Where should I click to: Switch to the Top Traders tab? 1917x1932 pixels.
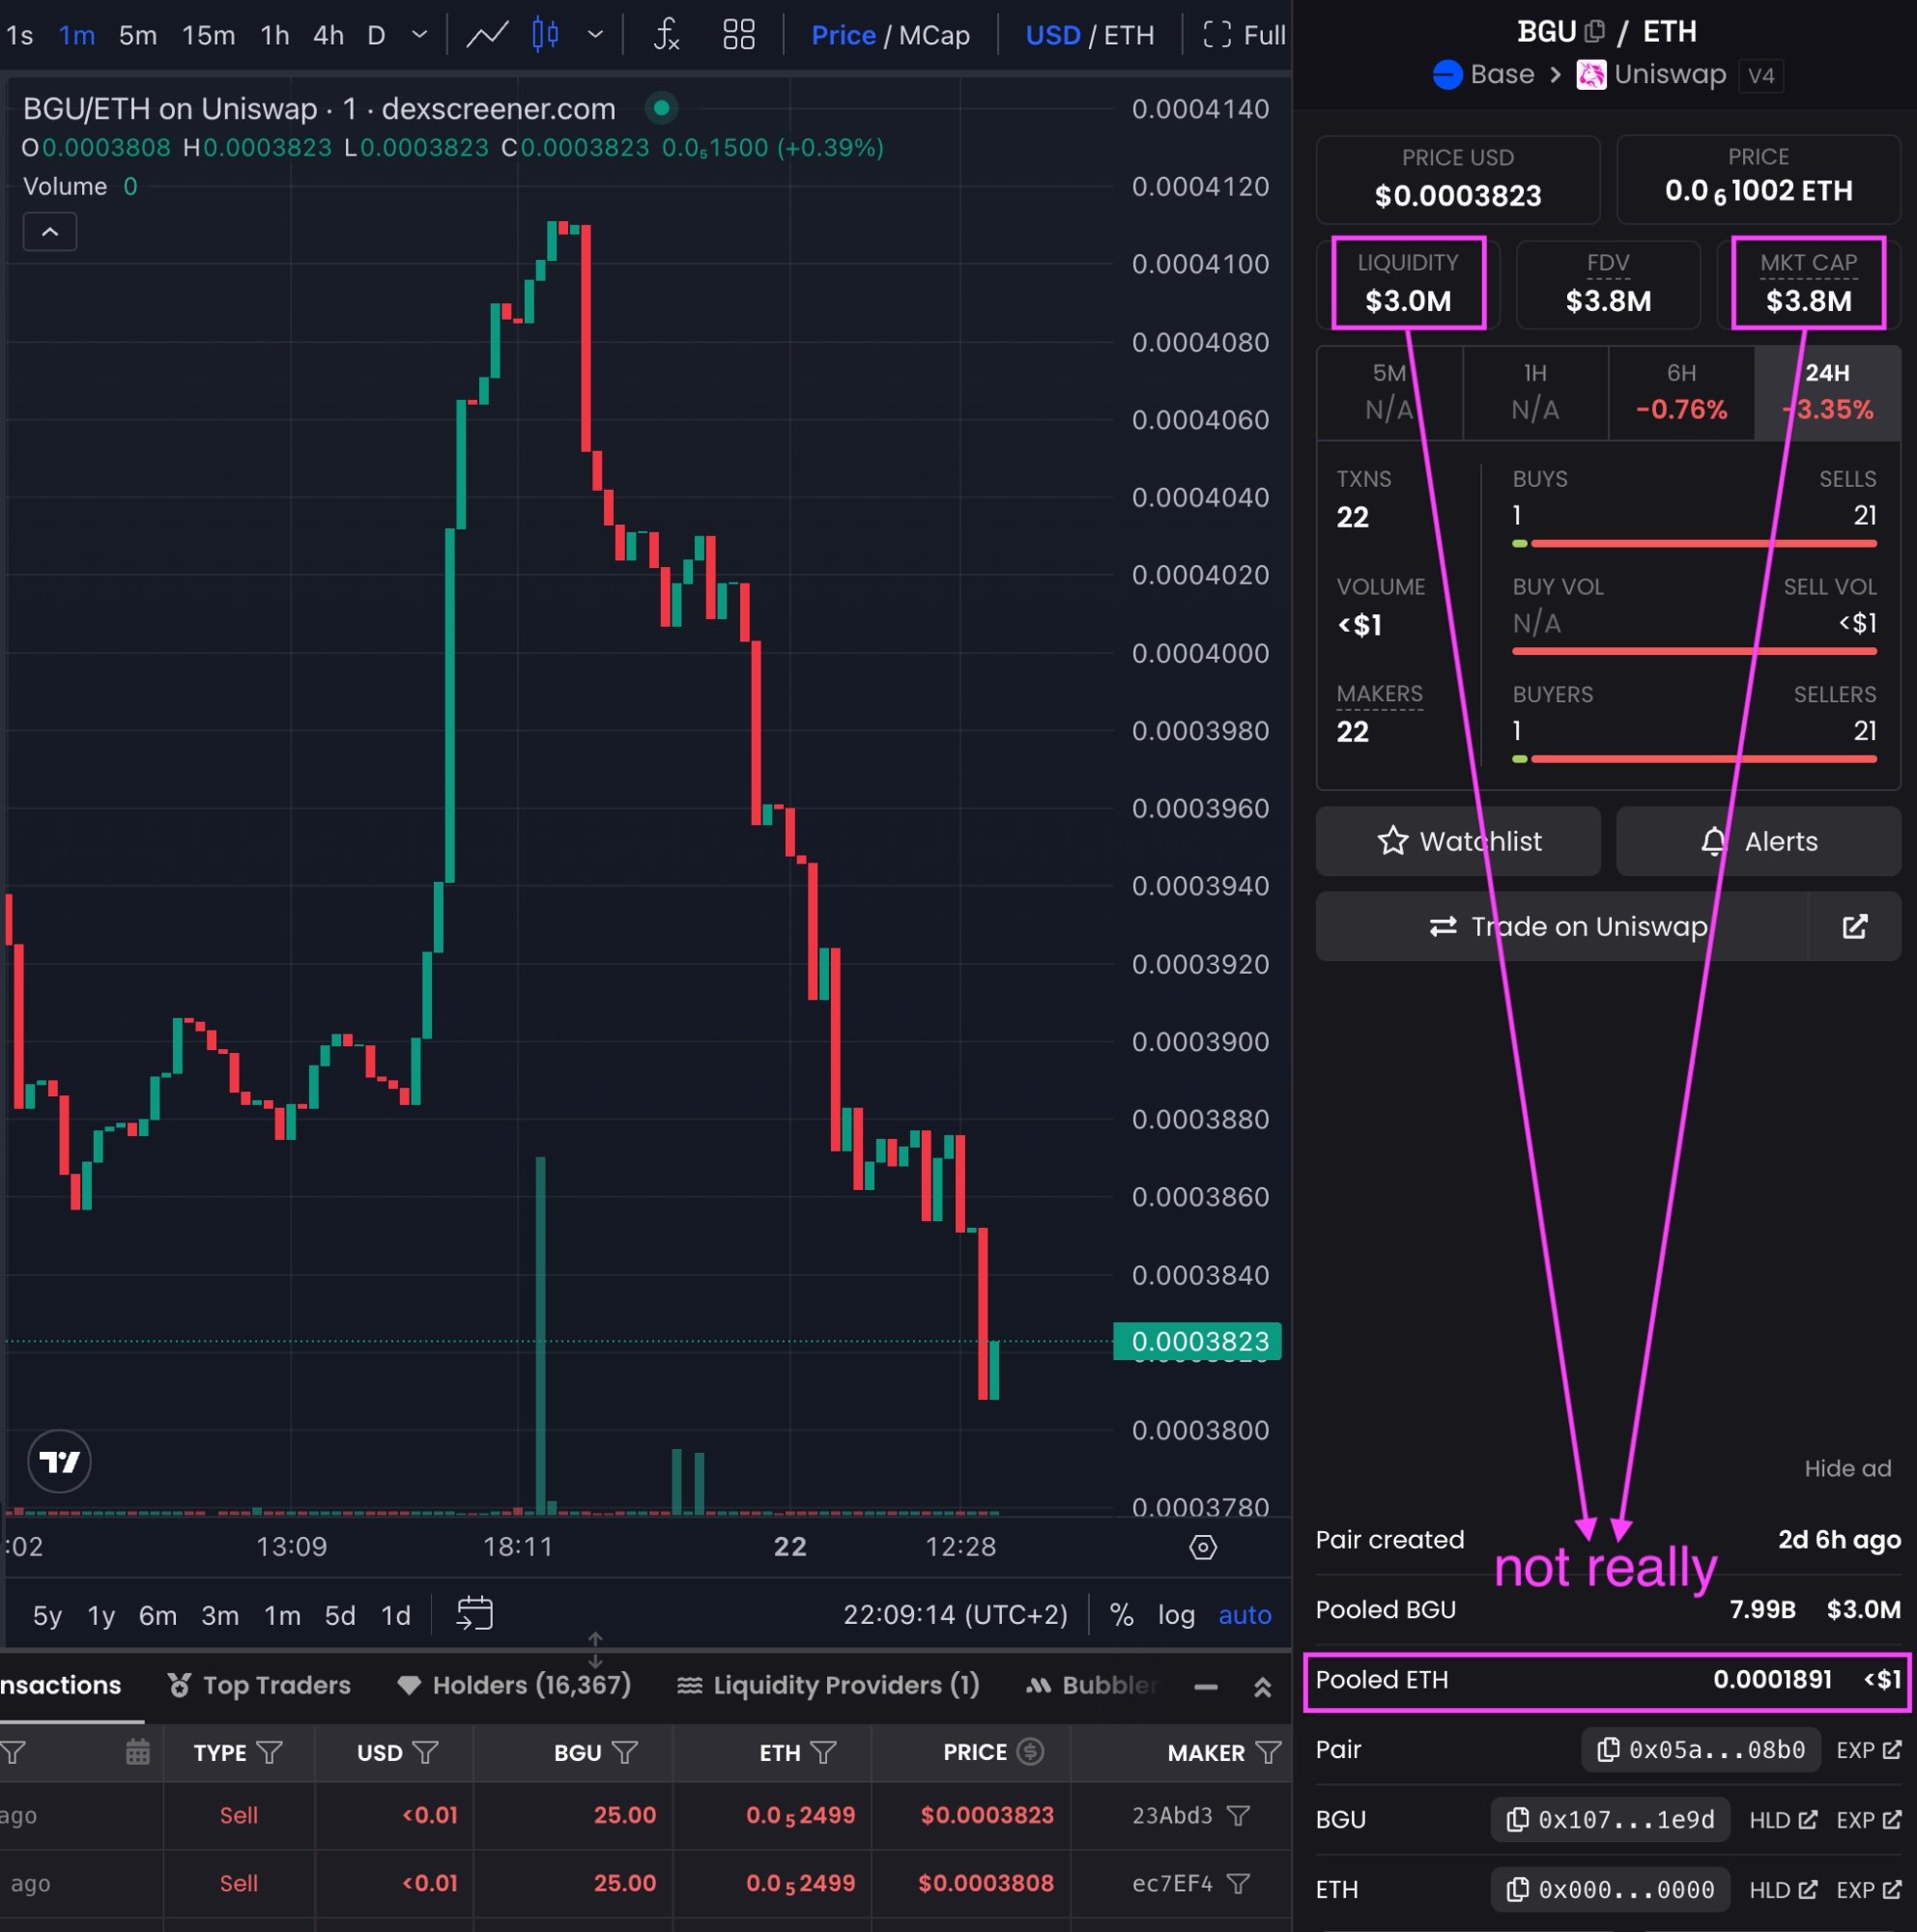coord(260,1685)
